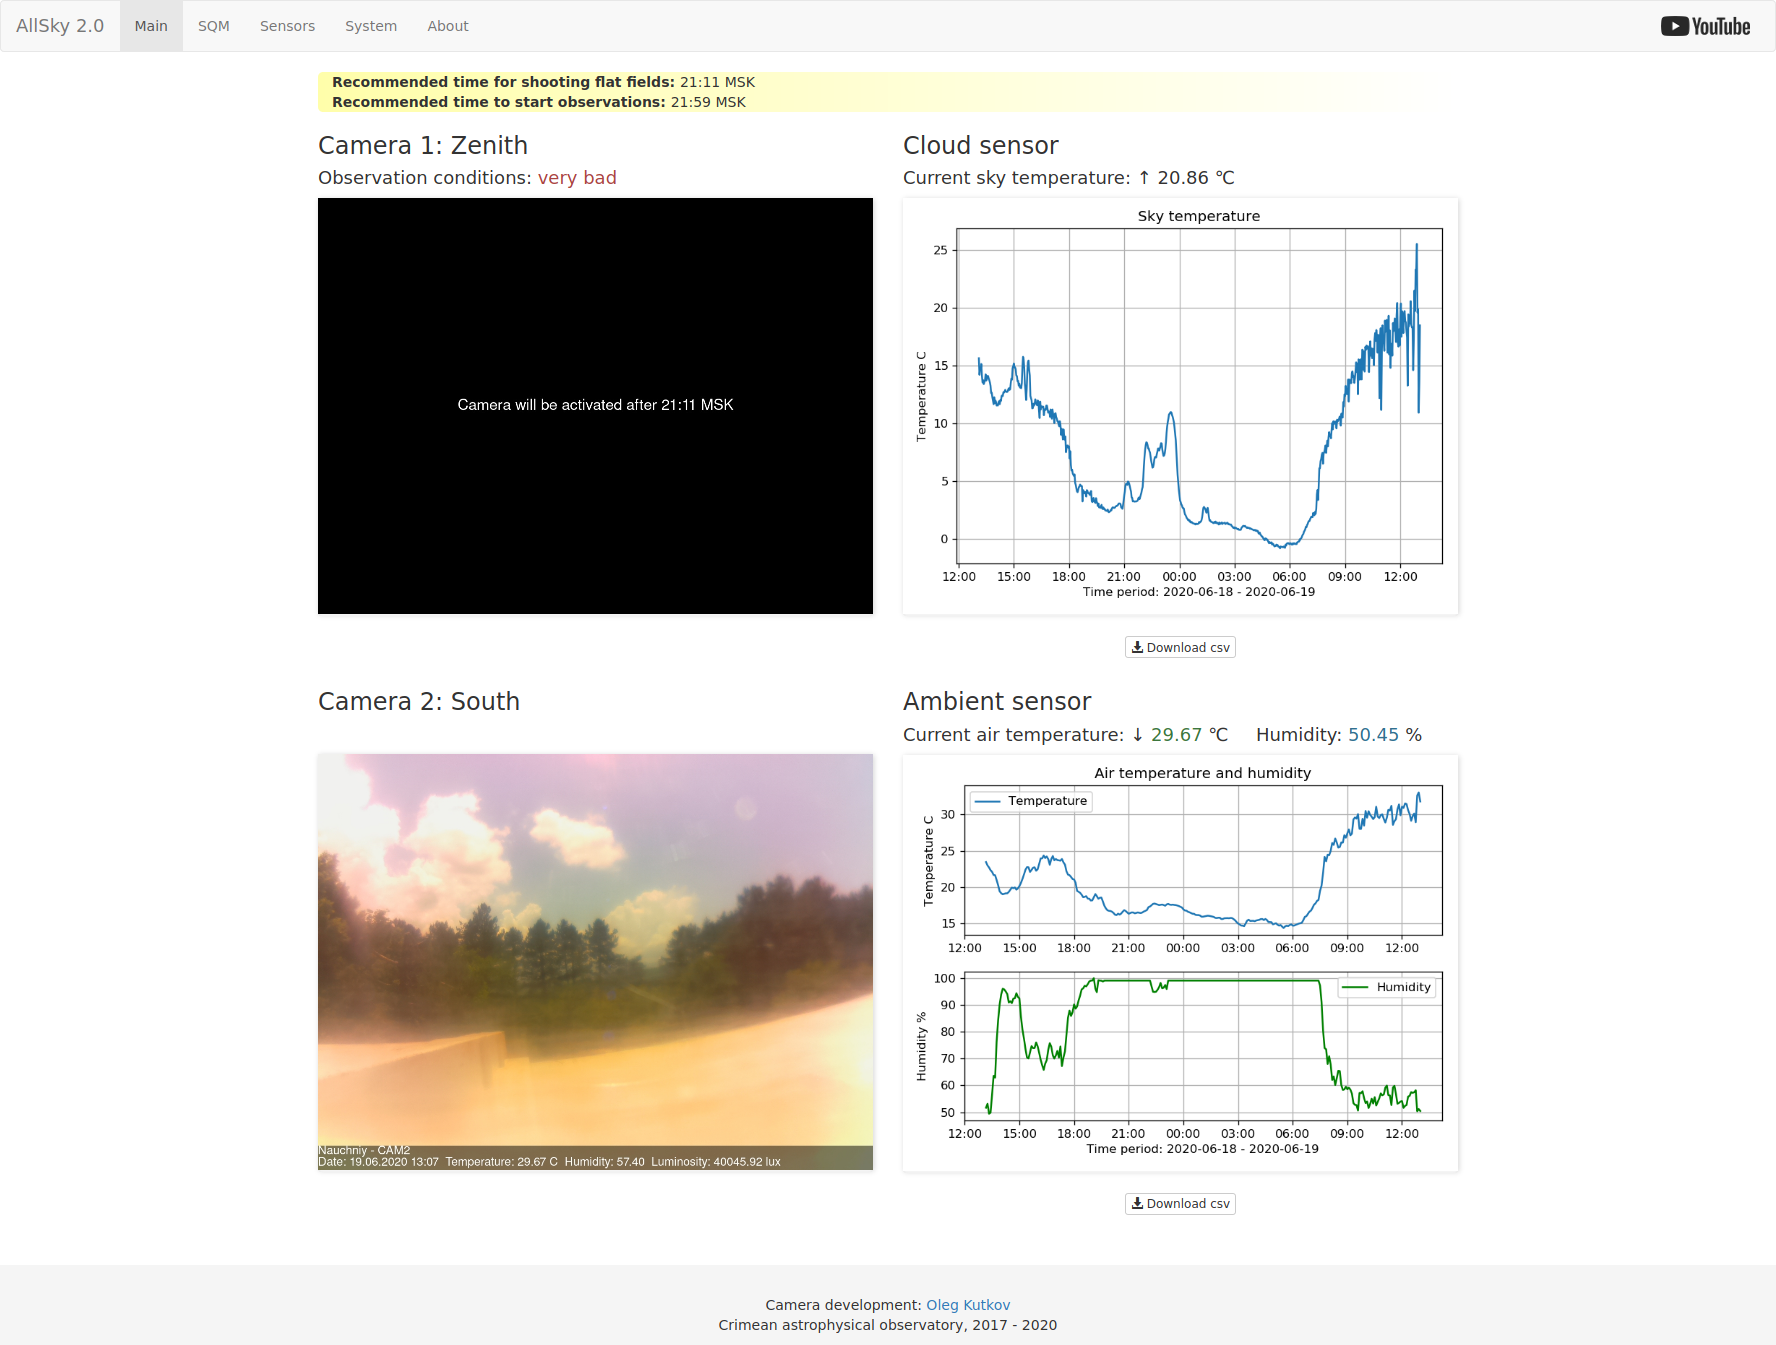Image resolution: width=1776 pixels, height=1345 pixels.
Task: Open the Oleg Kutkov link
Action: [x=968, y=1305]
